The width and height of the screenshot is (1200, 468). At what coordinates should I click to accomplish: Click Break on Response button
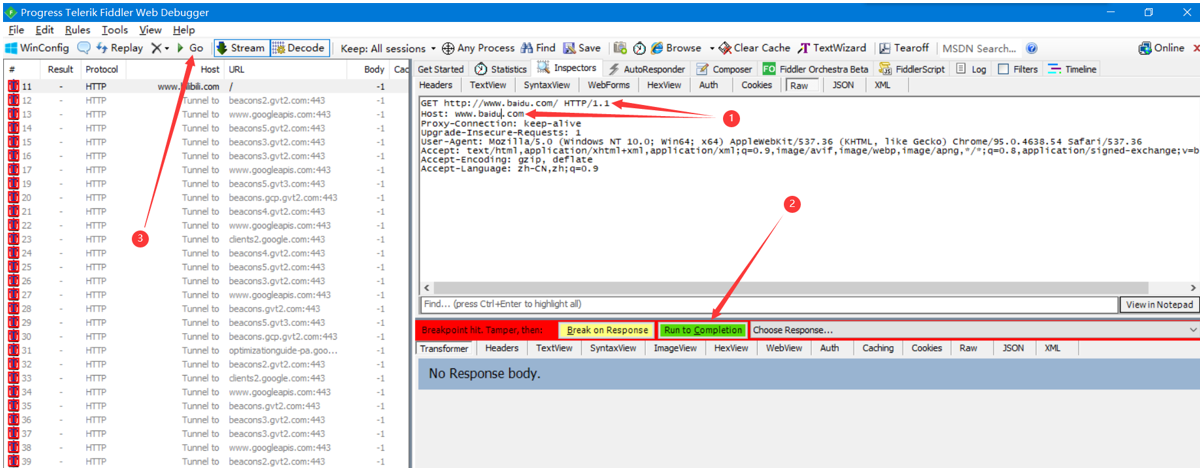point(607,330)
